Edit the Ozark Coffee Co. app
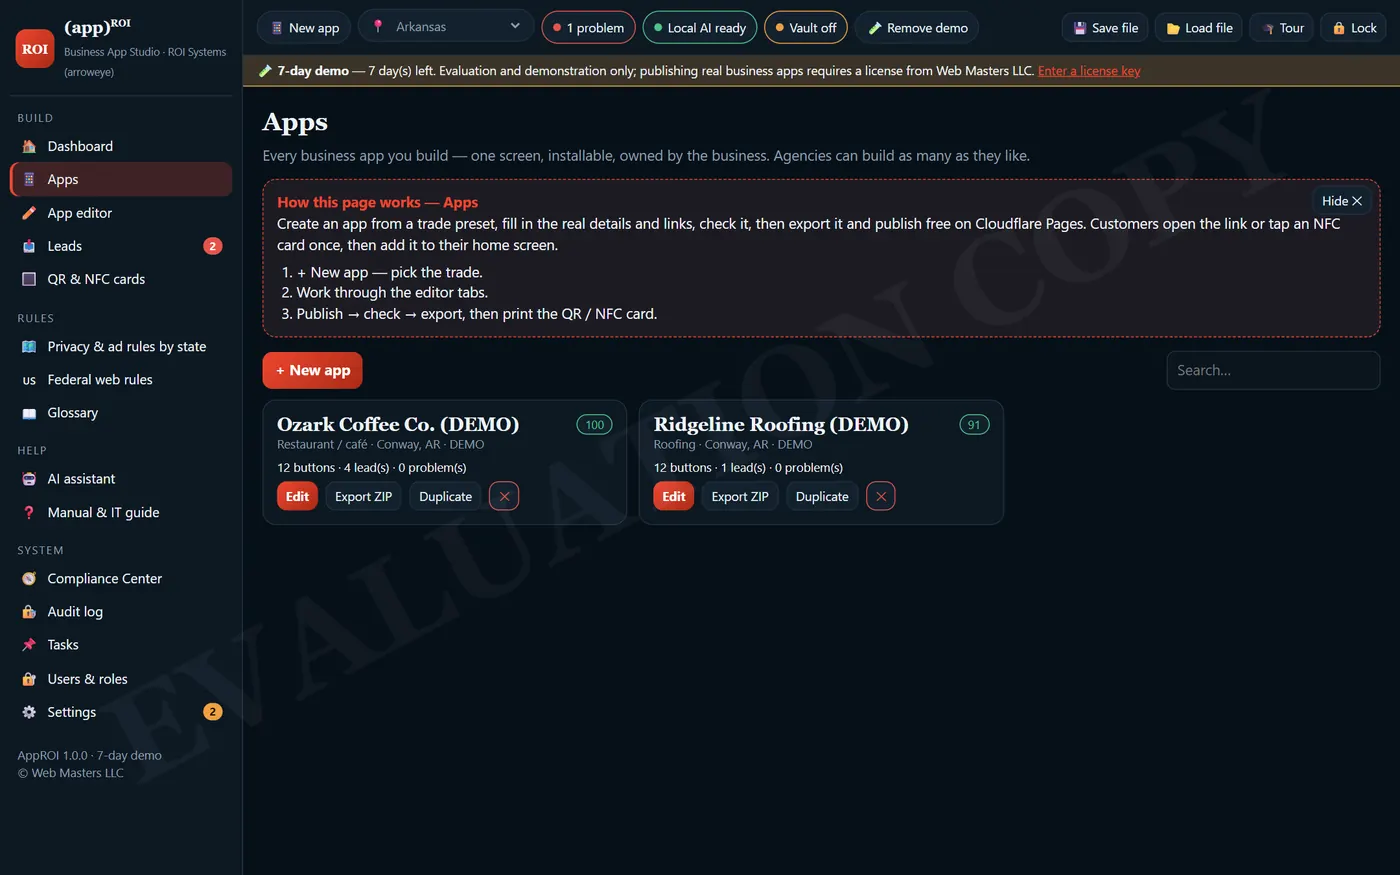Image resolution: width=1400 pixels, height=875 pixels. pos(297,496)
